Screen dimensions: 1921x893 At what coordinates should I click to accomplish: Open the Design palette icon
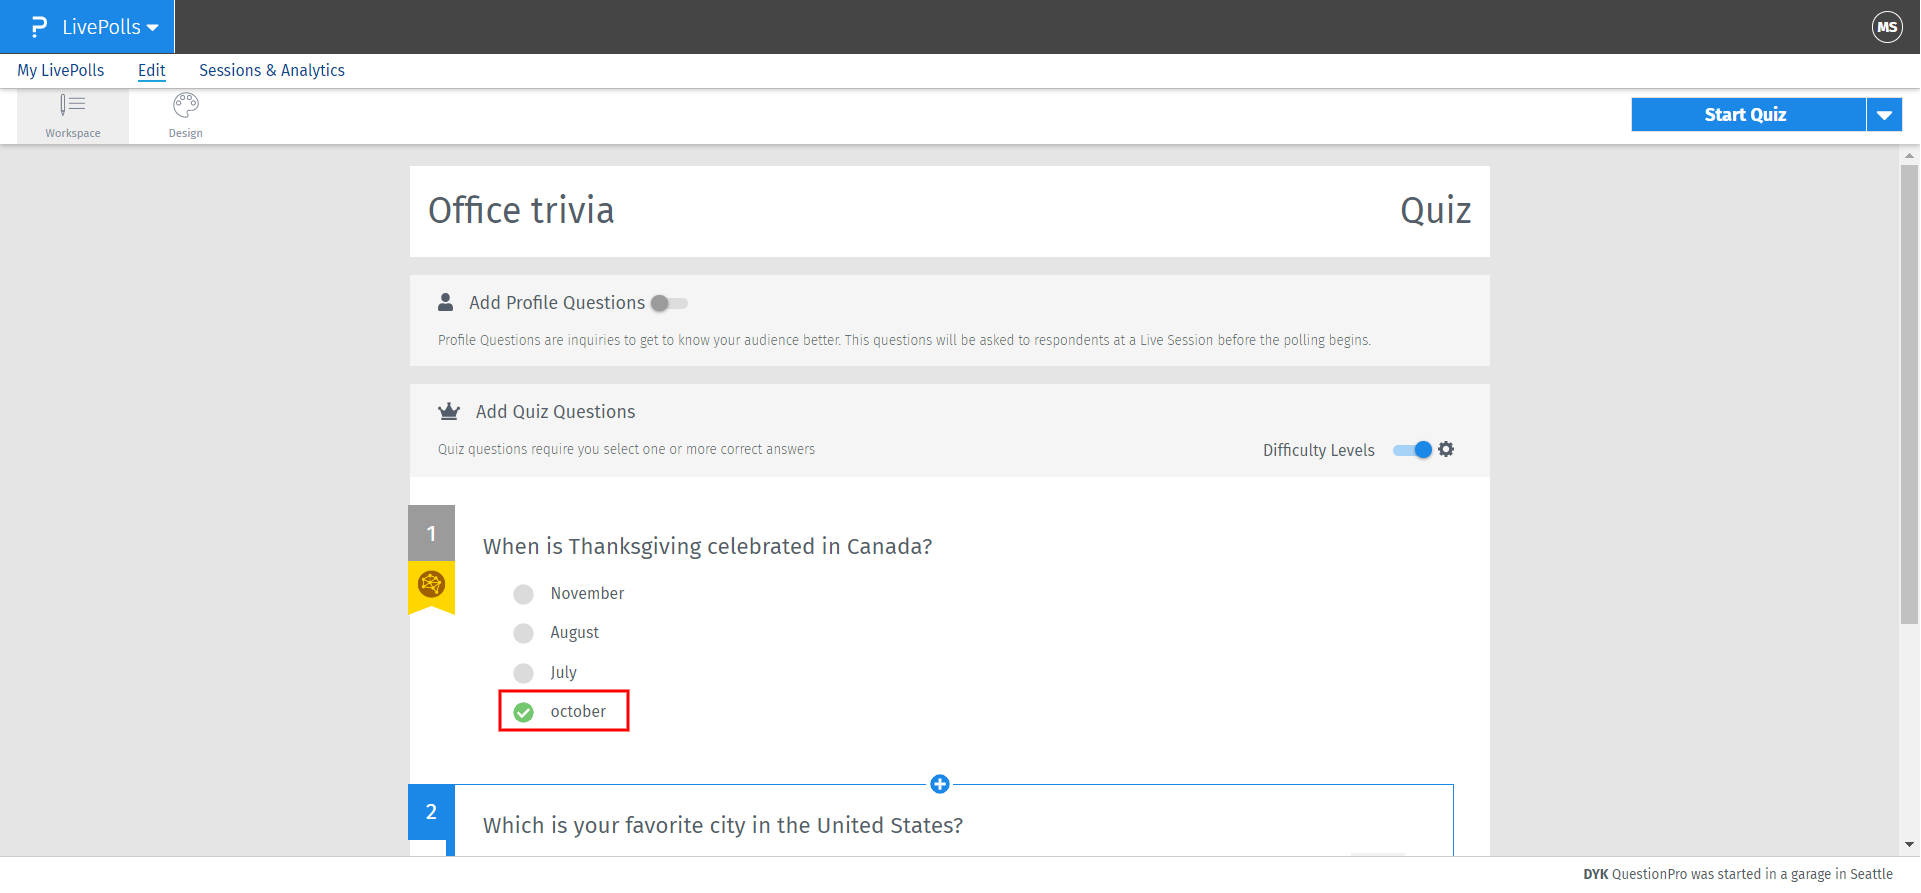pos(186,105)
